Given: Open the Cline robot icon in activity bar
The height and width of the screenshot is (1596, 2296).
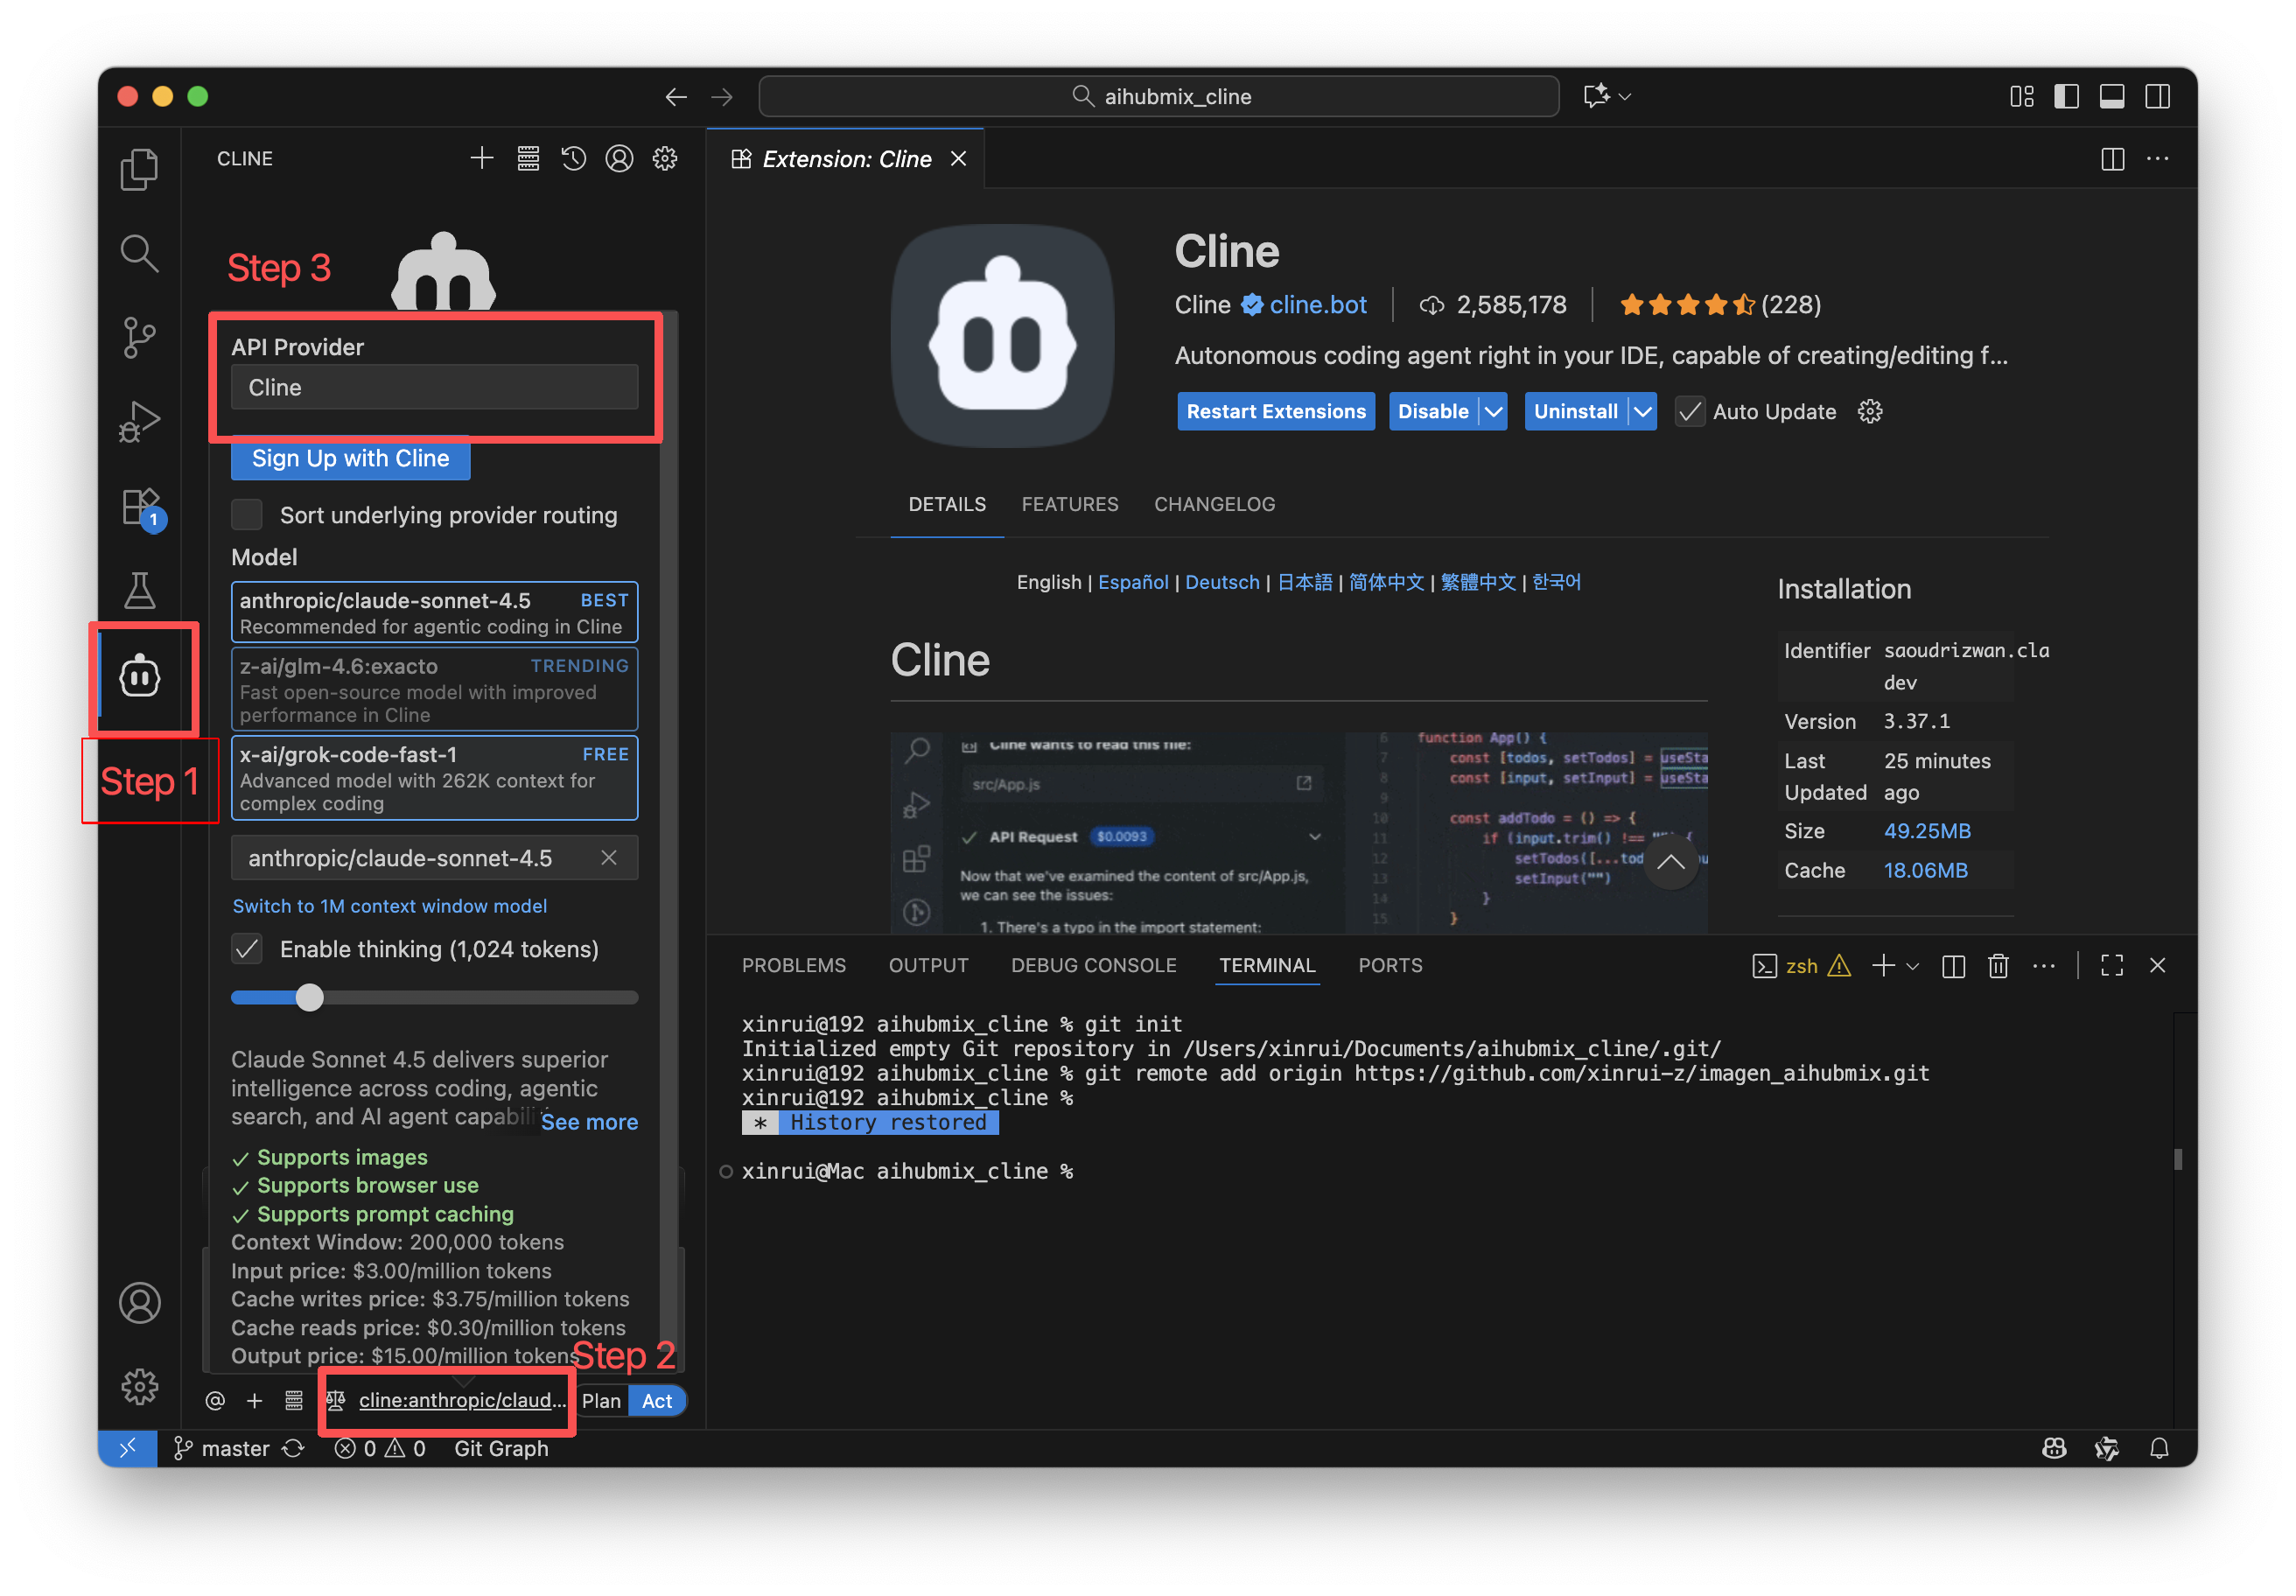Looking at the screenshot, I should click(x=140, y=677).
